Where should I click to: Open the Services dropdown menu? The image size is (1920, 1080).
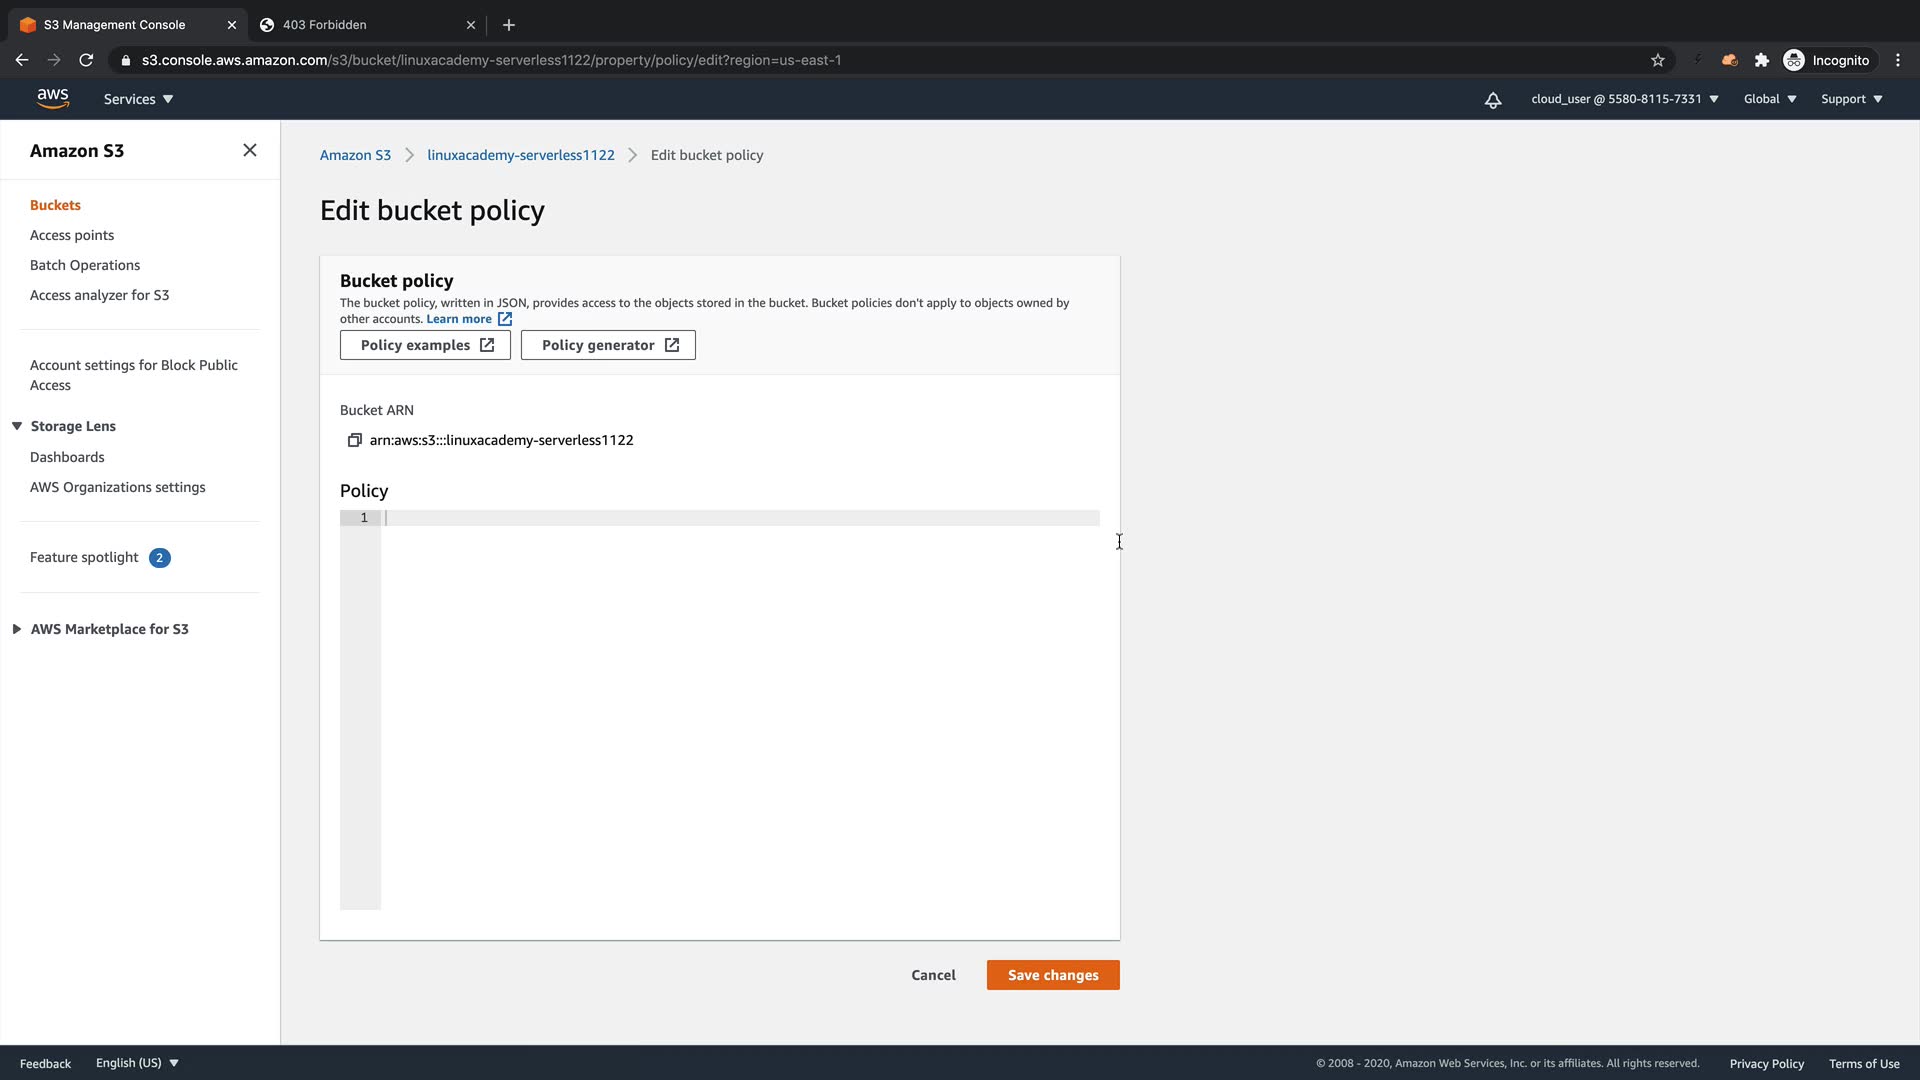click(x=138, y=99)
